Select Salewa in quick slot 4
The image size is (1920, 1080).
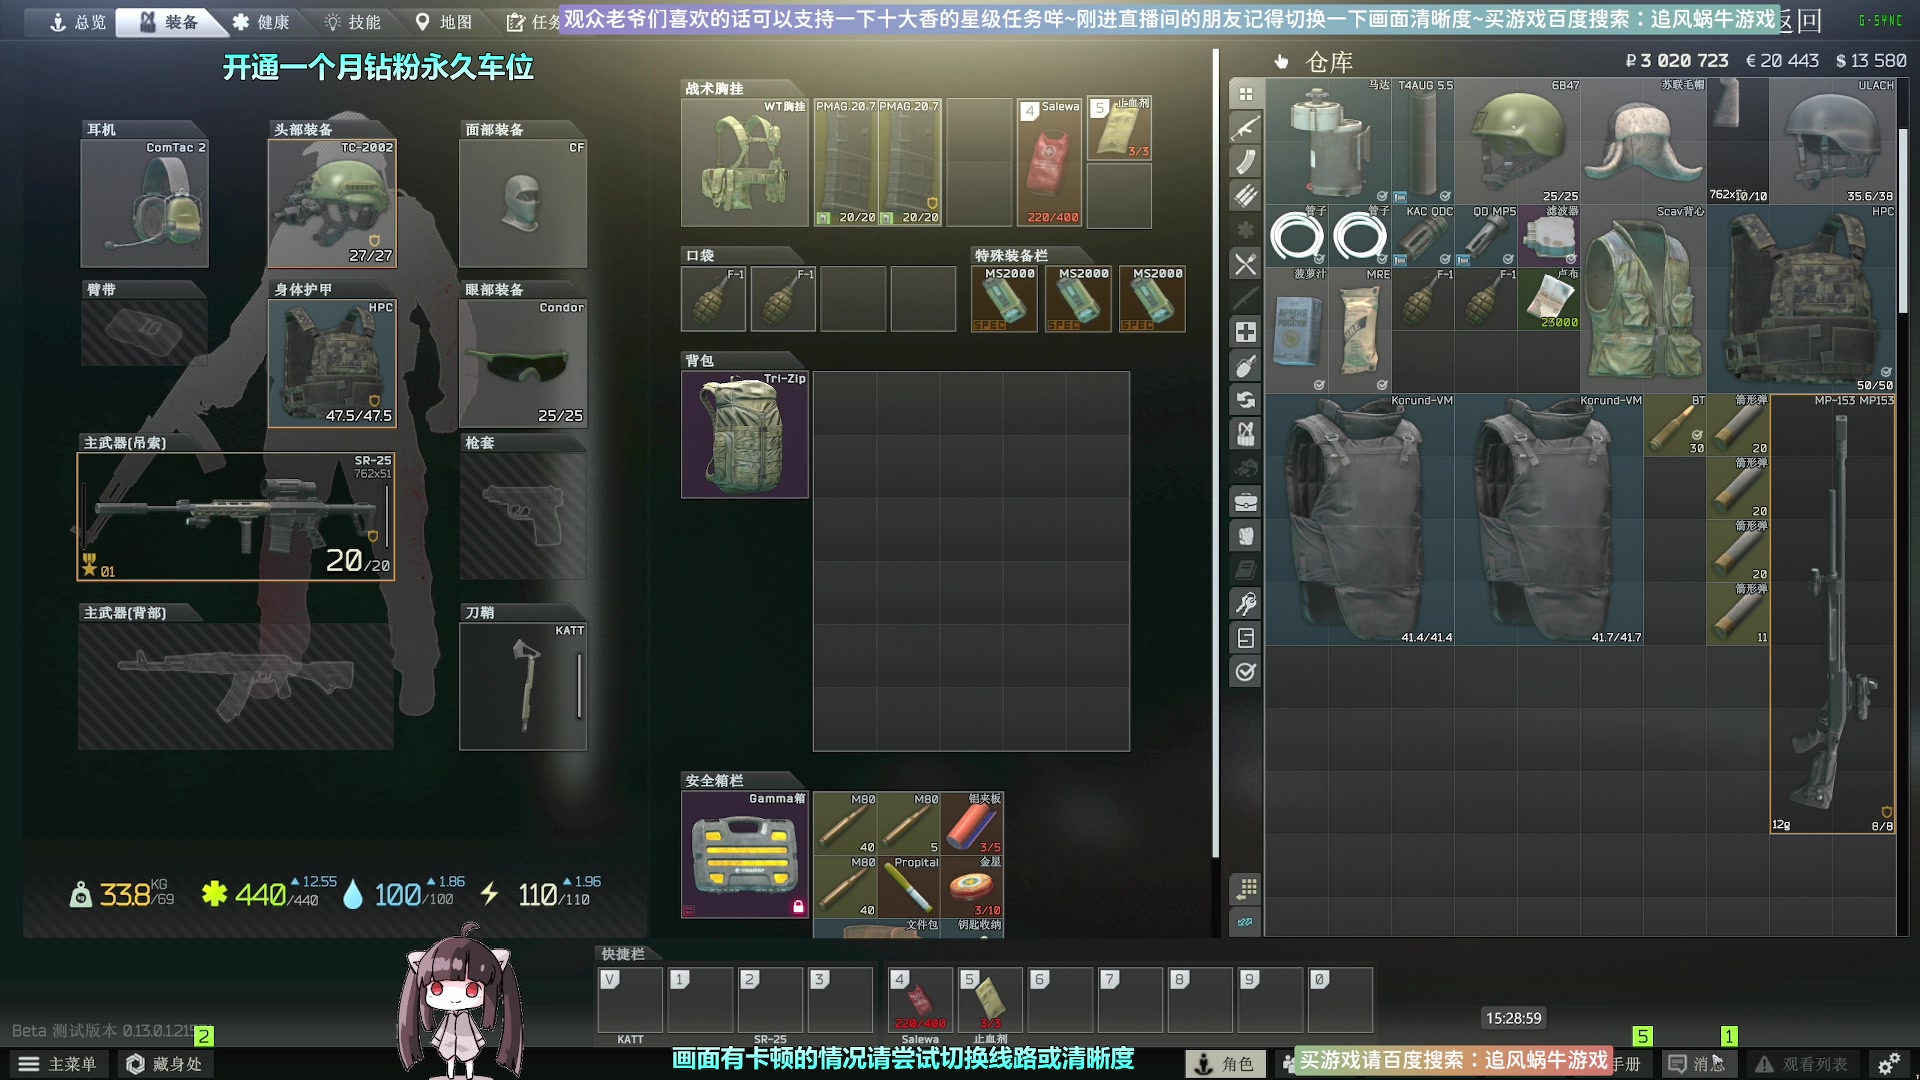[x=920, y=1000]
